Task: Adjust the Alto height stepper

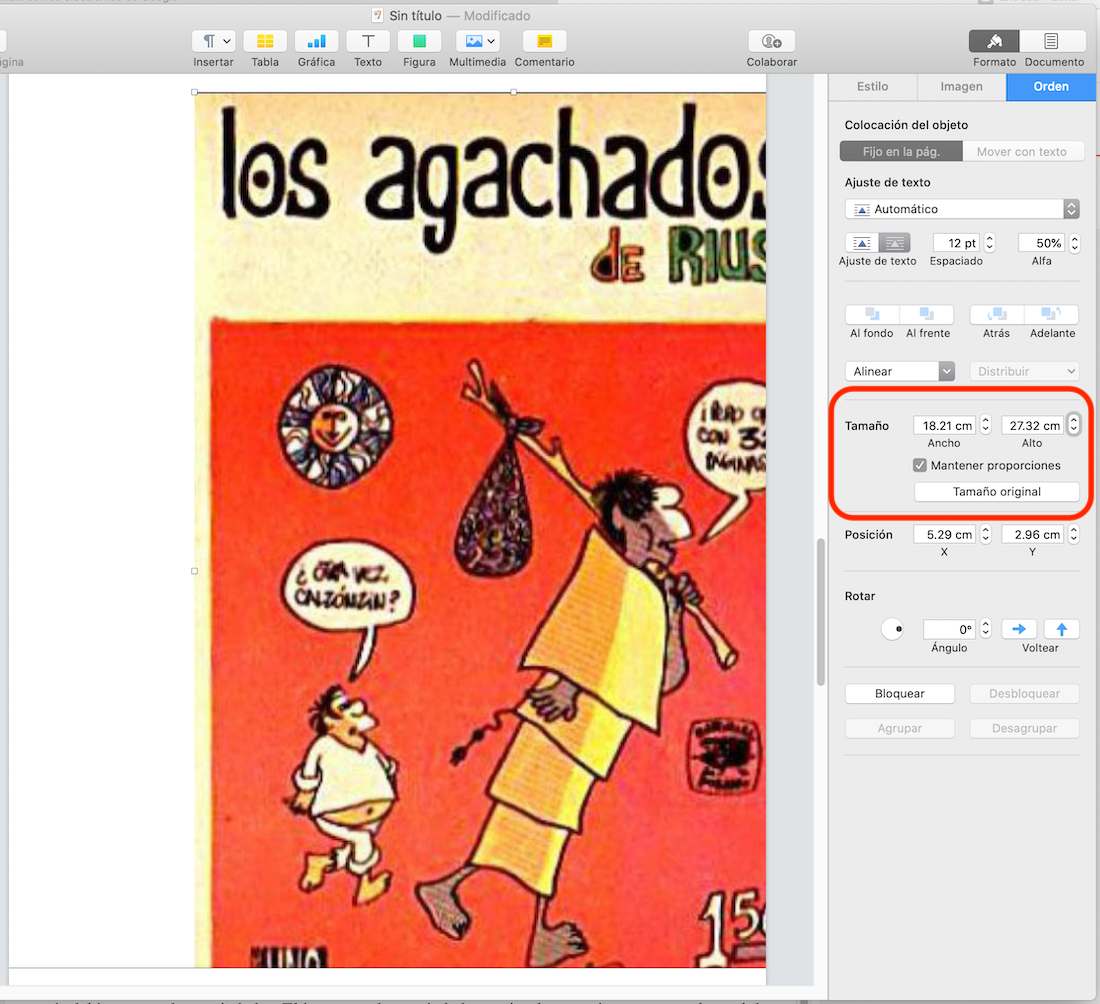Action: click(1073, 425)
